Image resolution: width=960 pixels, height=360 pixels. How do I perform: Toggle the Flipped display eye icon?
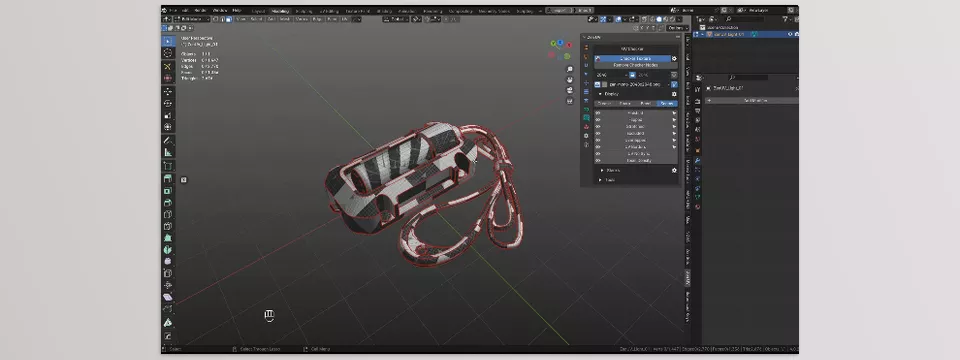[598, 120]
